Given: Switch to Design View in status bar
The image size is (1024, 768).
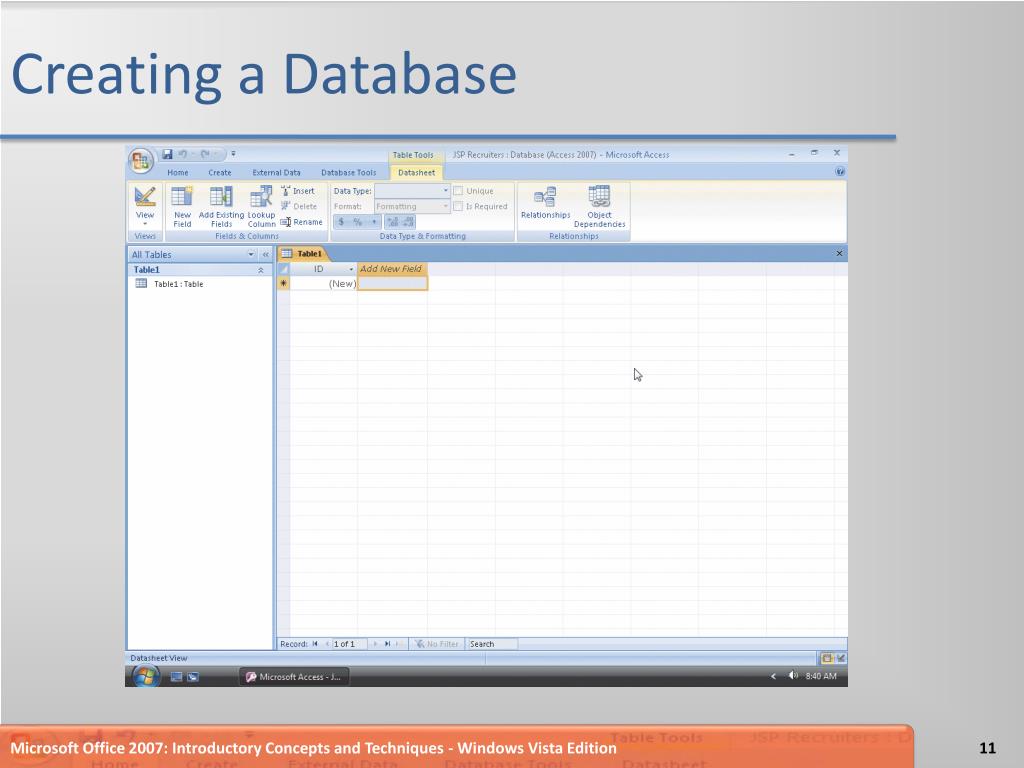Looking at the screenshot, I should coord(840,658).
